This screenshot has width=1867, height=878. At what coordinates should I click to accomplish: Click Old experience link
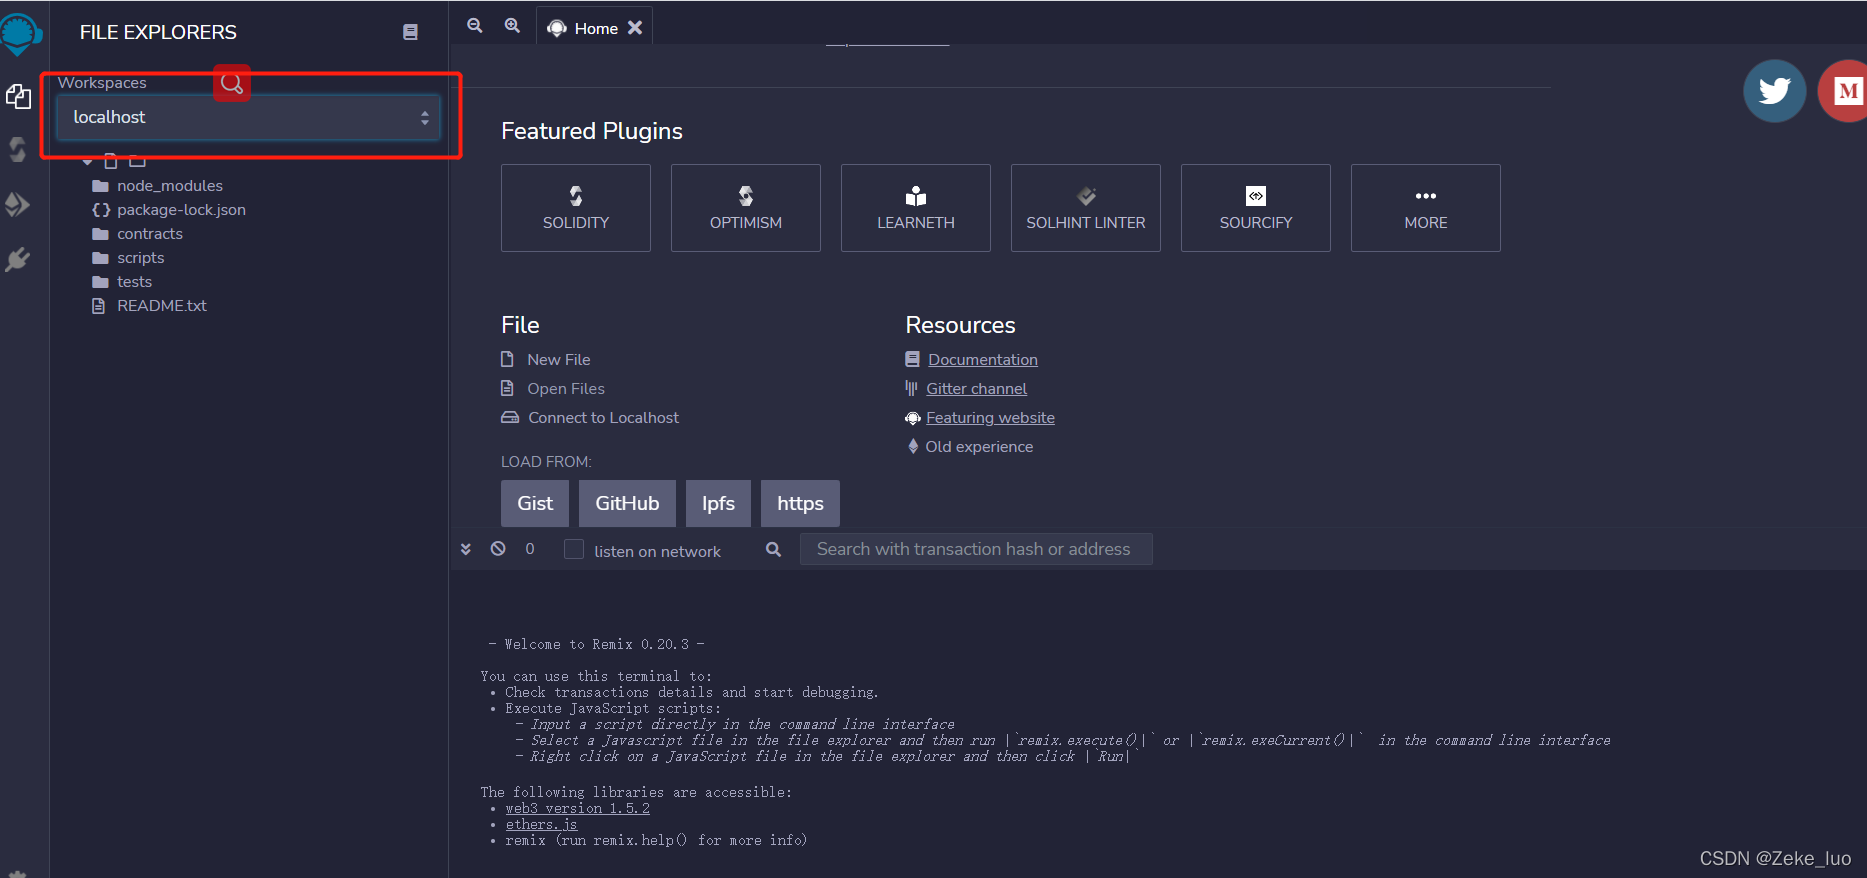pos(979,447)
